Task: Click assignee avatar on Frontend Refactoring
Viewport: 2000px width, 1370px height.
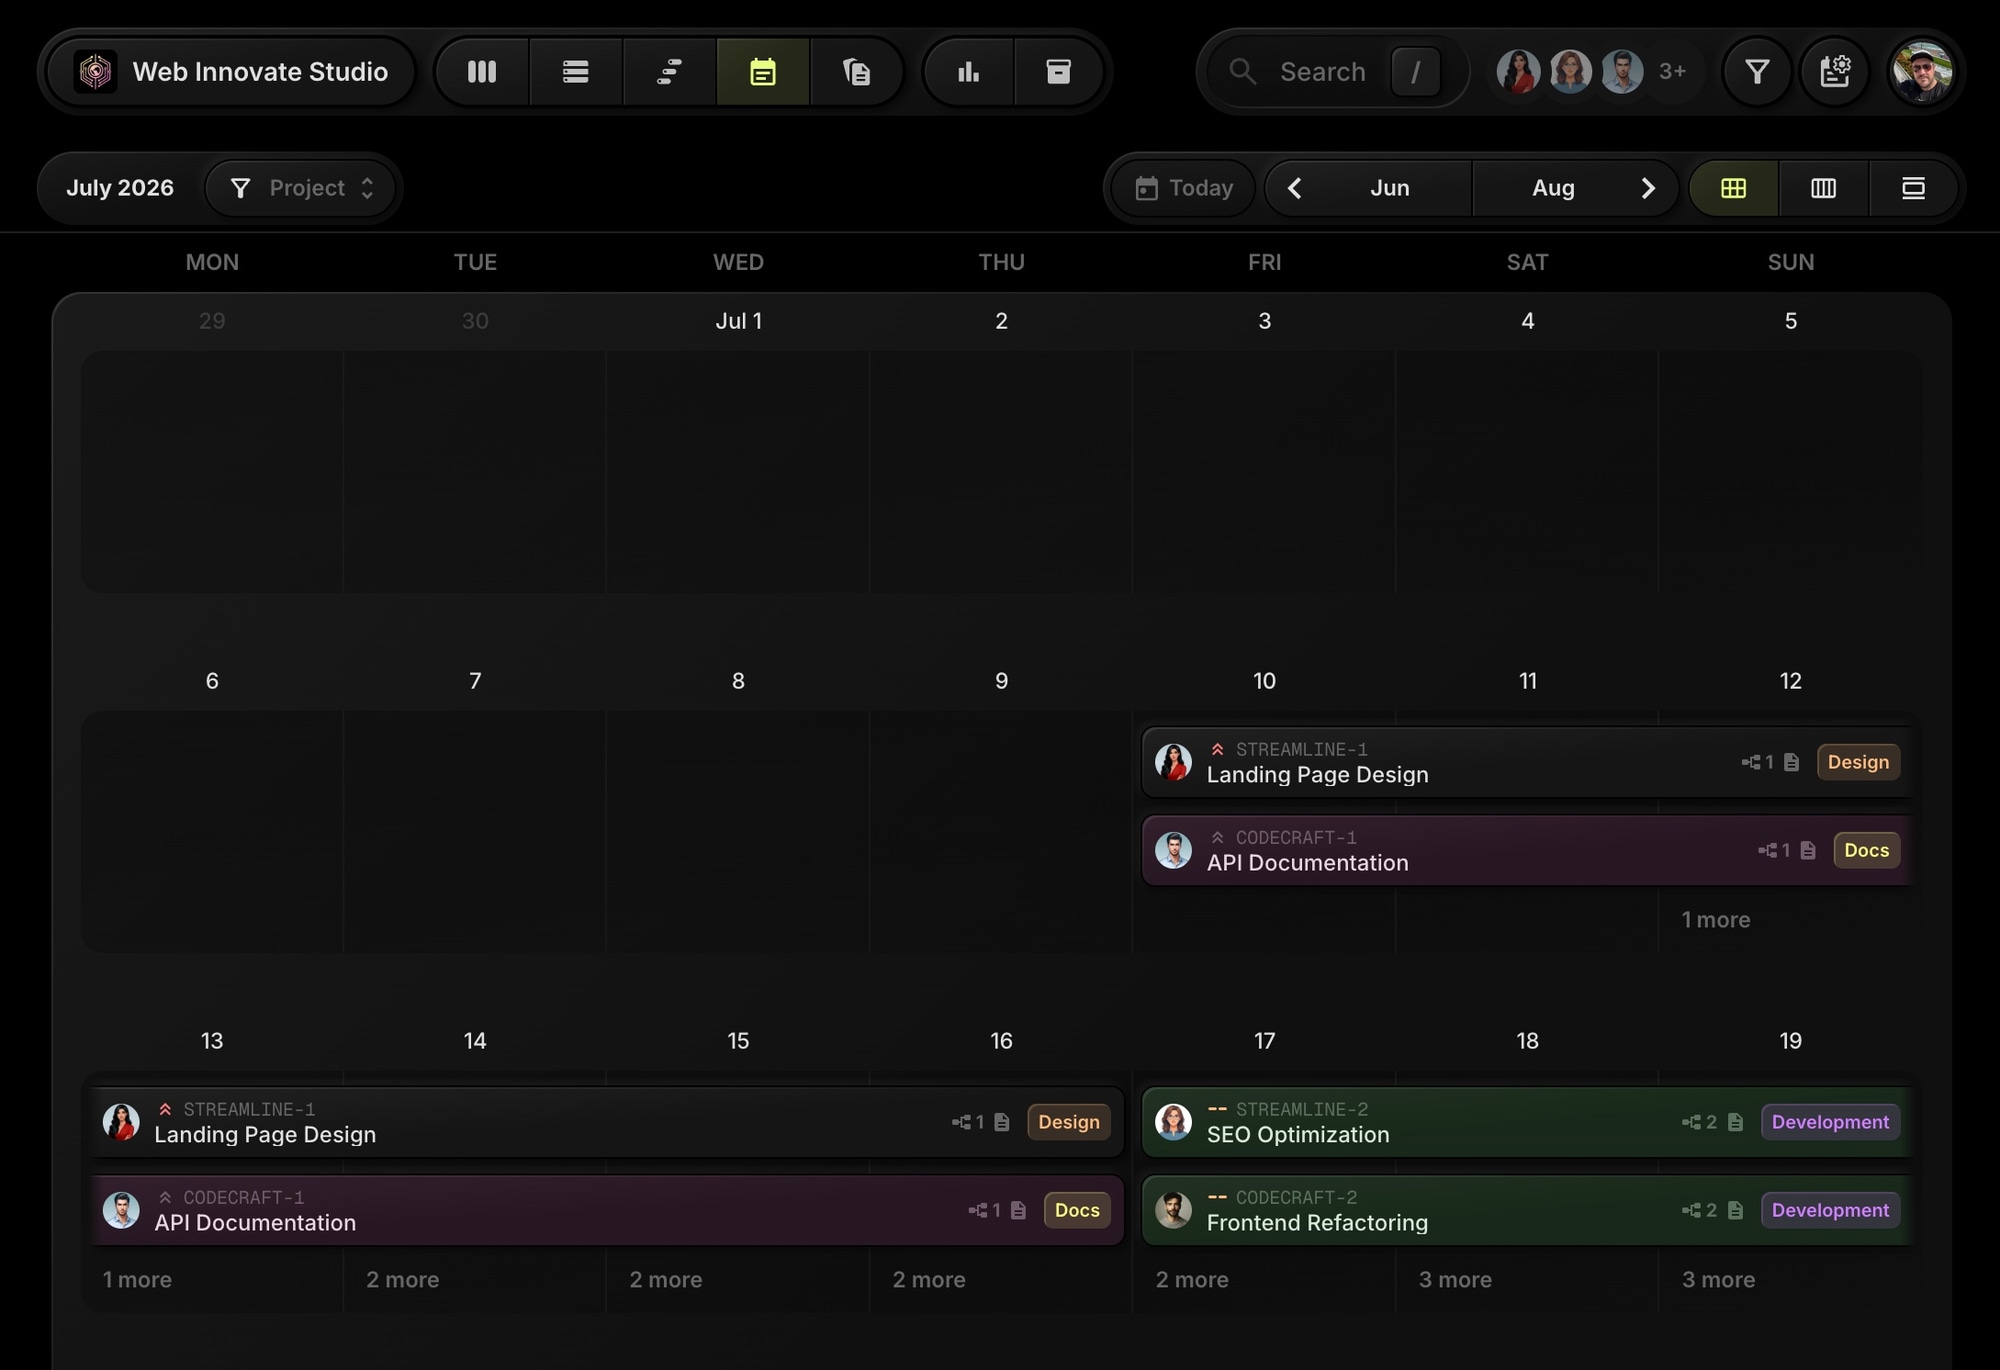Action: [1173, 1210]
